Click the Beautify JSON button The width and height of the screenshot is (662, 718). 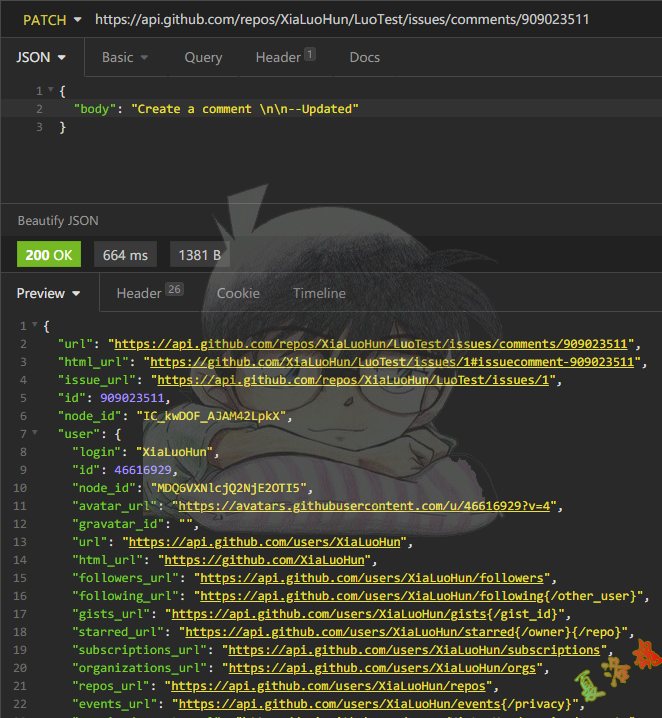tap(58, 220)
